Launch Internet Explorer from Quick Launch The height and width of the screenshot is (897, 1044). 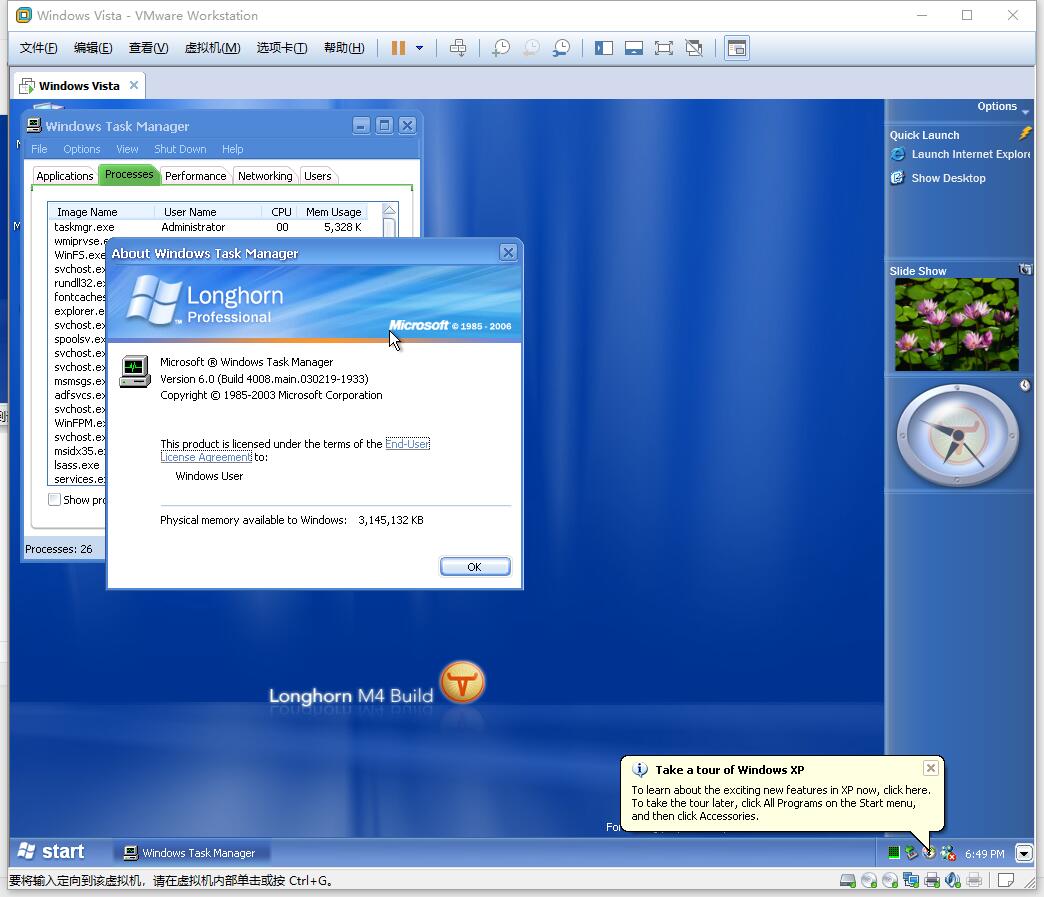(971, 154)
